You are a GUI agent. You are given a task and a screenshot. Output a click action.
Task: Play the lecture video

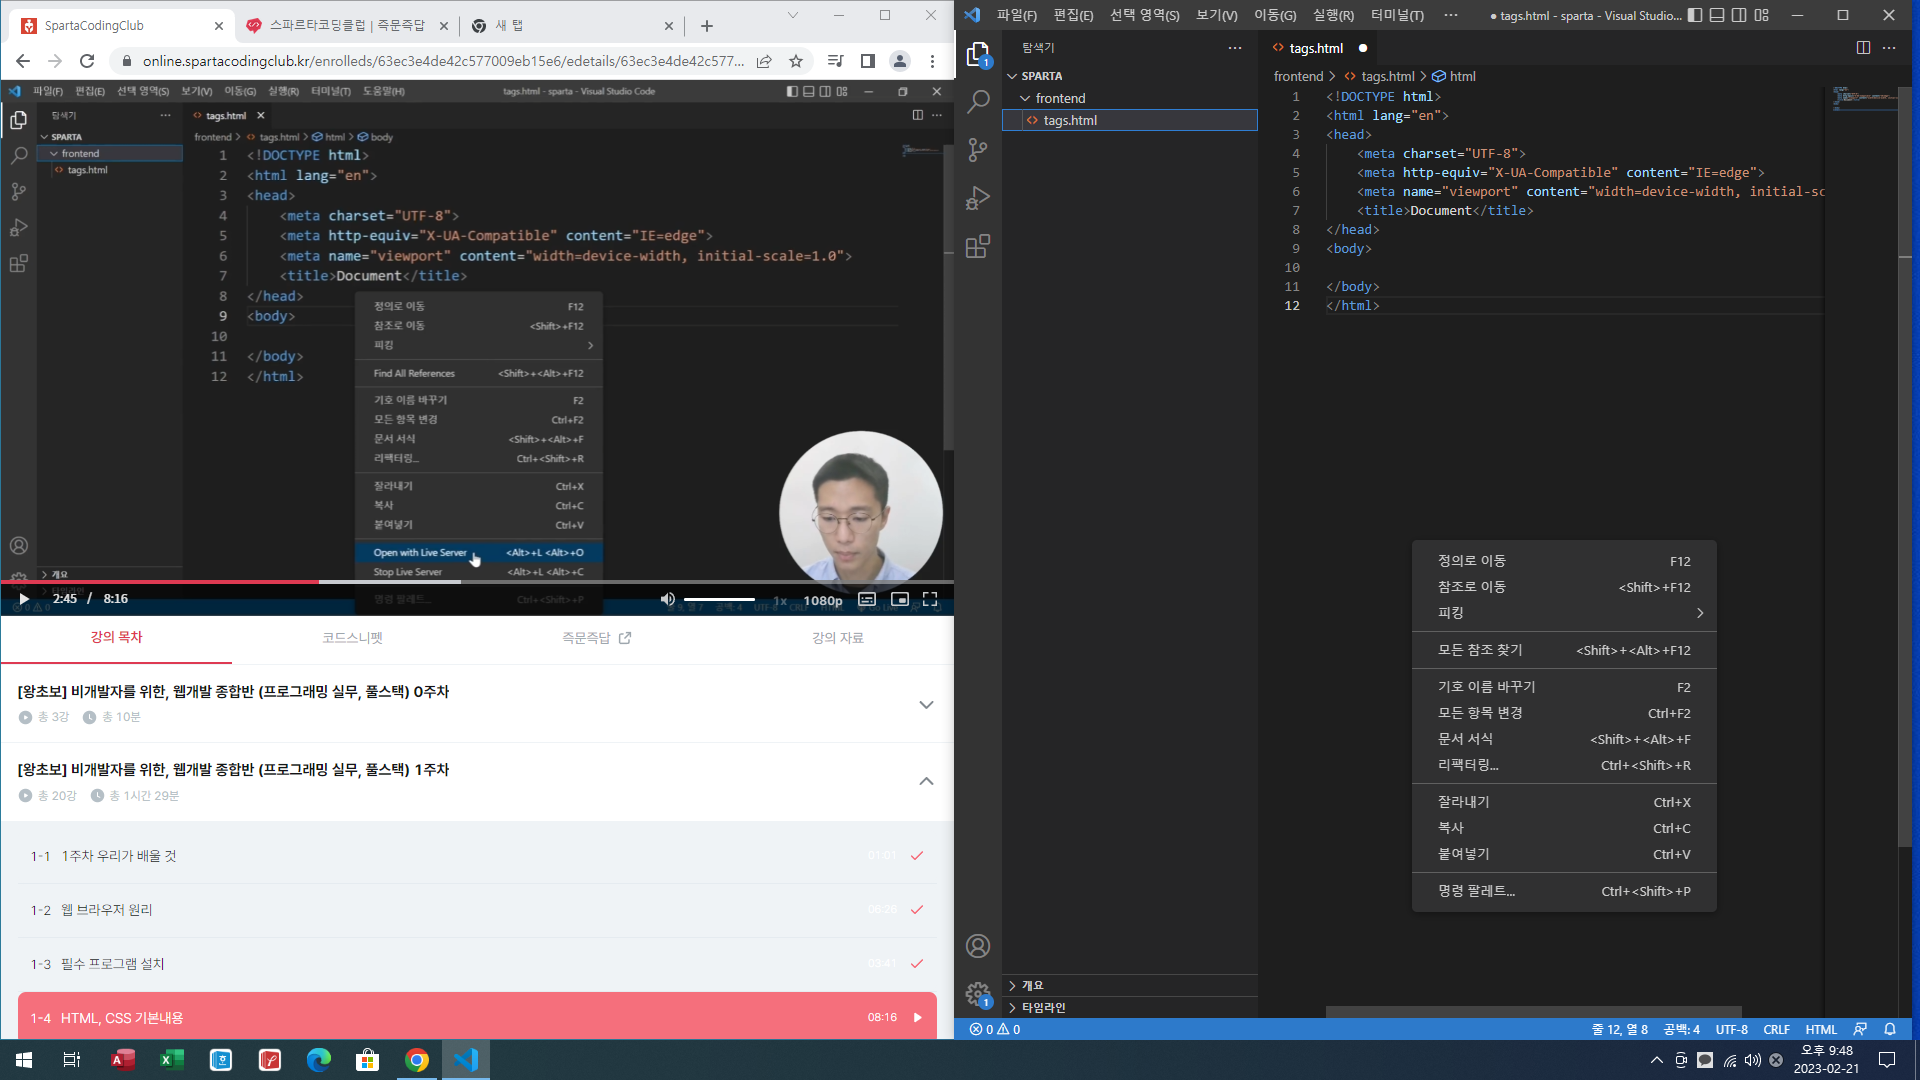(24, 599)
